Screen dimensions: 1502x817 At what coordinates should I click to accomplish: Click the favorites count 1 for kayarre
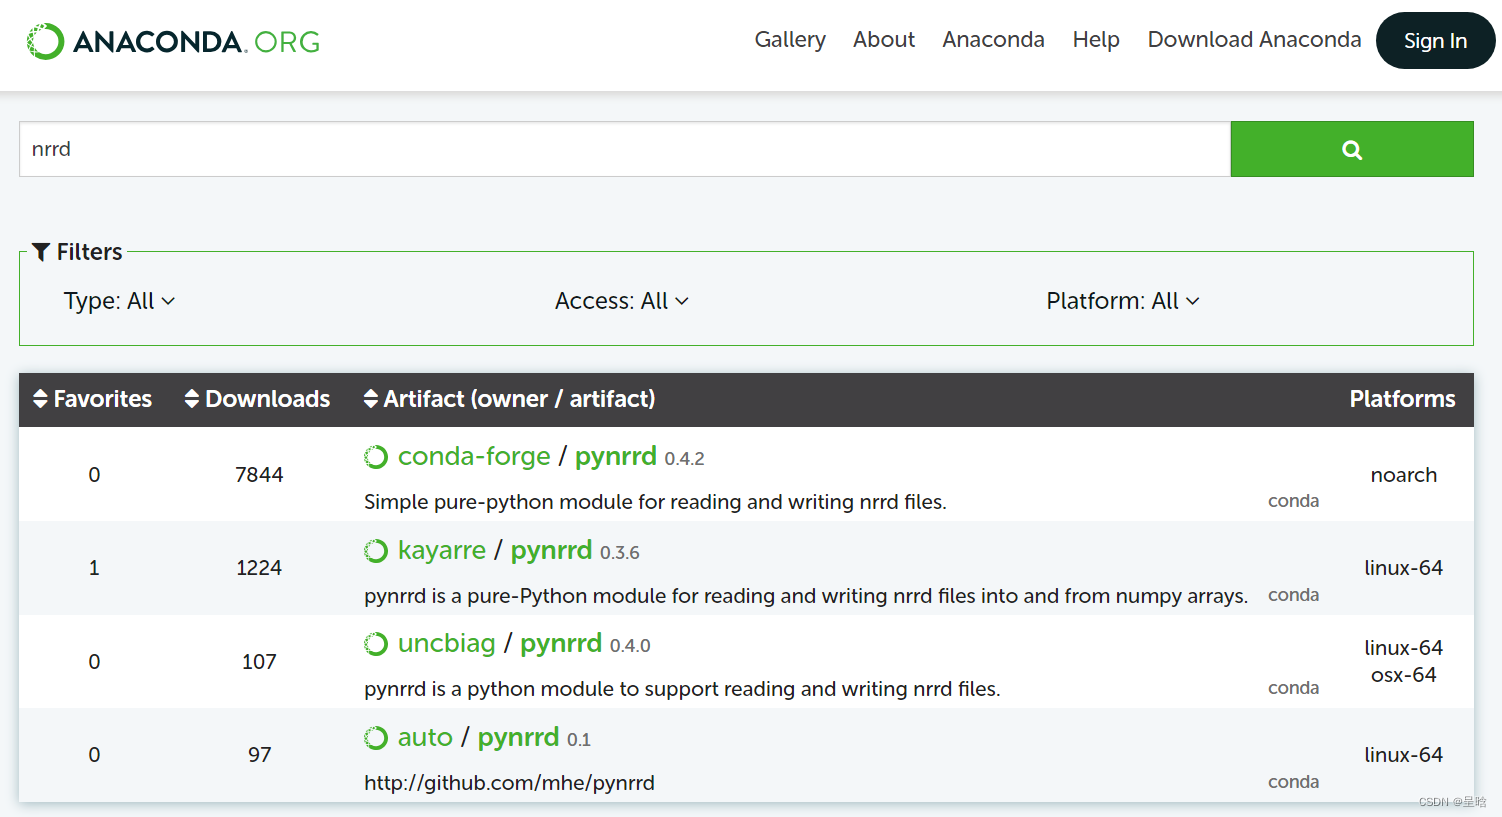94,568
